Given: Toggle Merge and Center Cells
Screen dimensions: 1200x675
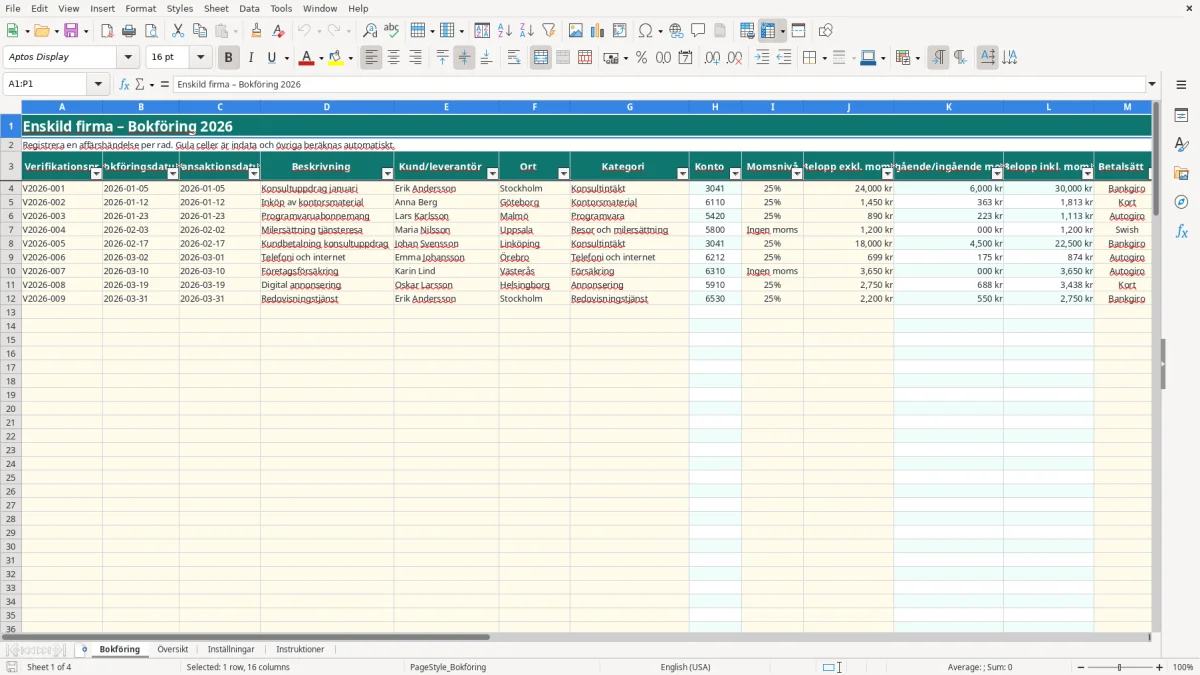Looking at the screenshot, I should [x=541, y=58].
